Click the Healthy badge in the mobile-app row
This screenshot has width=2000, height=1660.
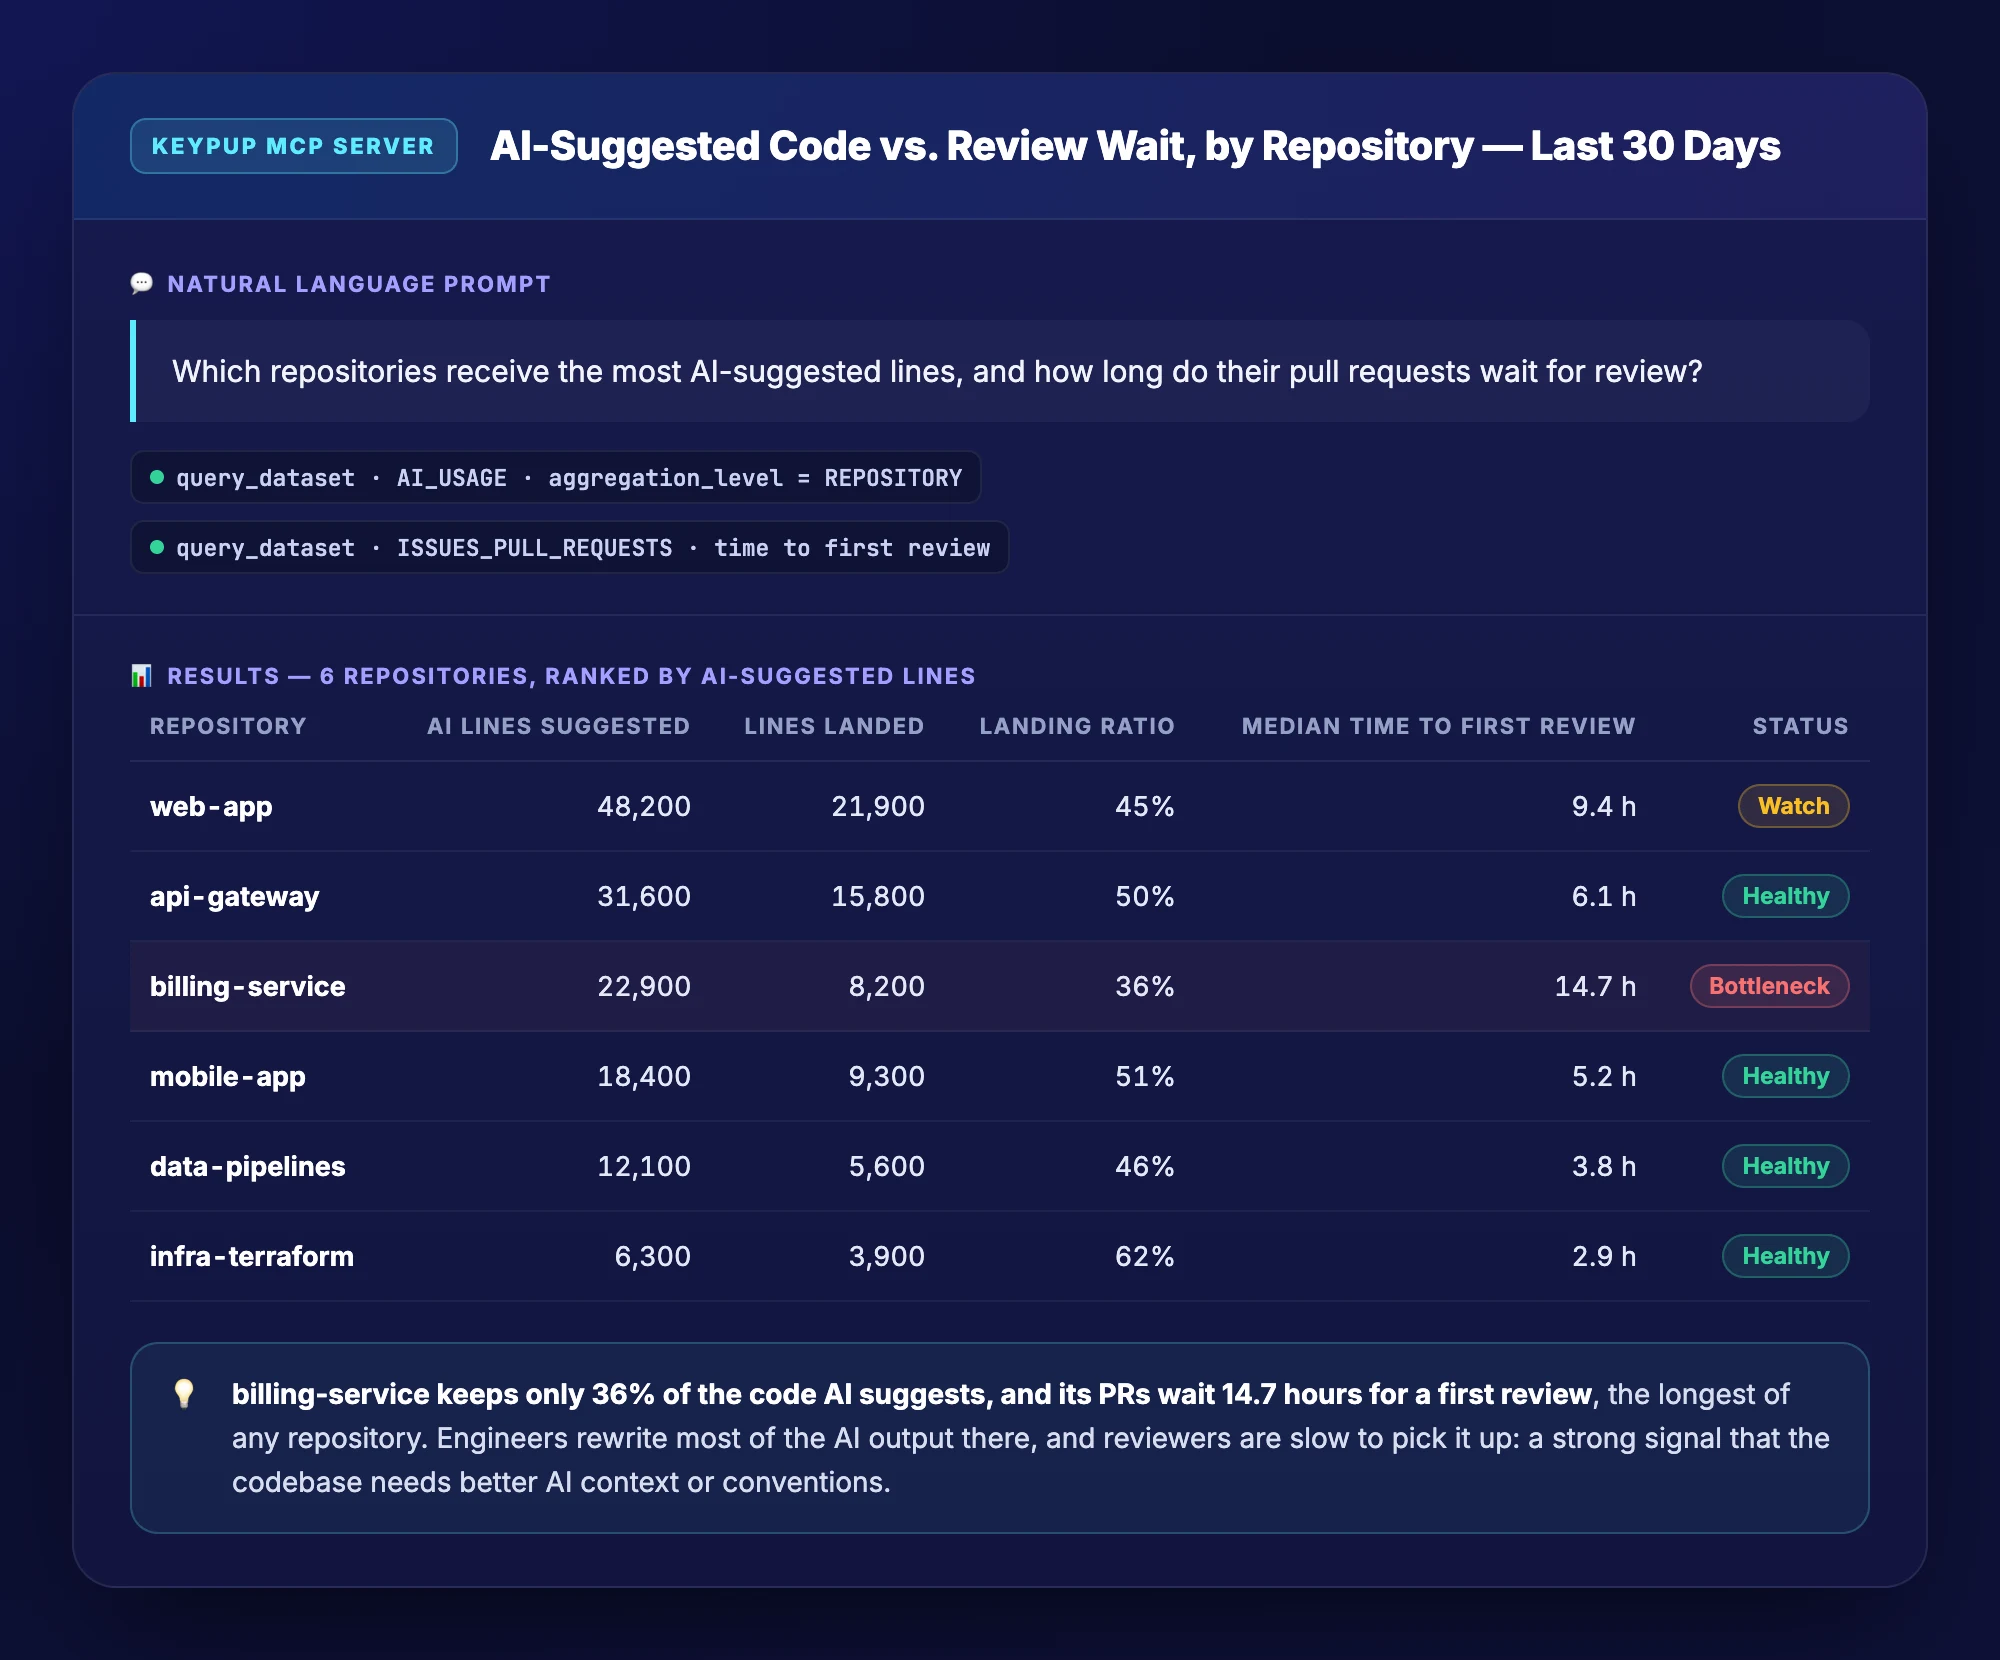click(1786, 1076)
